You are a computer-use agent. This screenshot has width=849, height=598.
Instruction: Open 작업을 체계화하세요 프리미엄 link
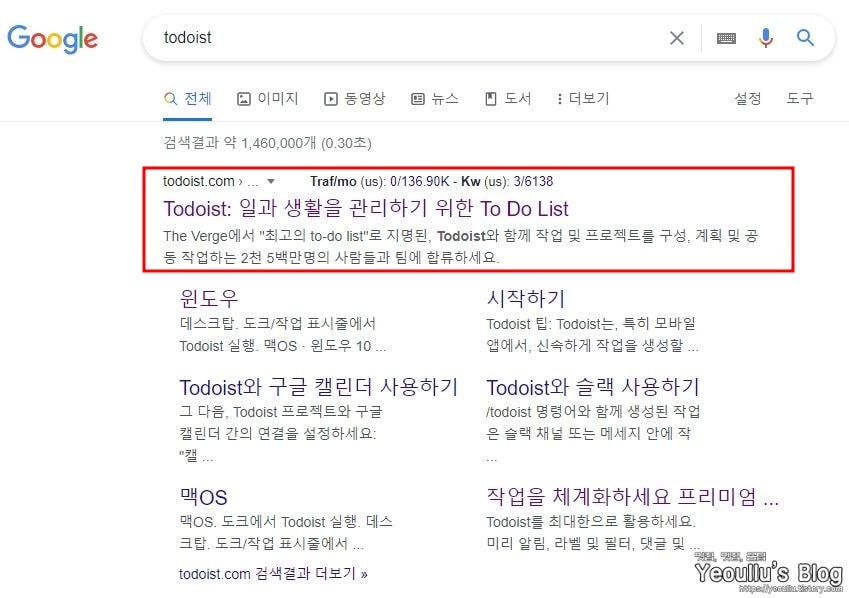(632, 497)
